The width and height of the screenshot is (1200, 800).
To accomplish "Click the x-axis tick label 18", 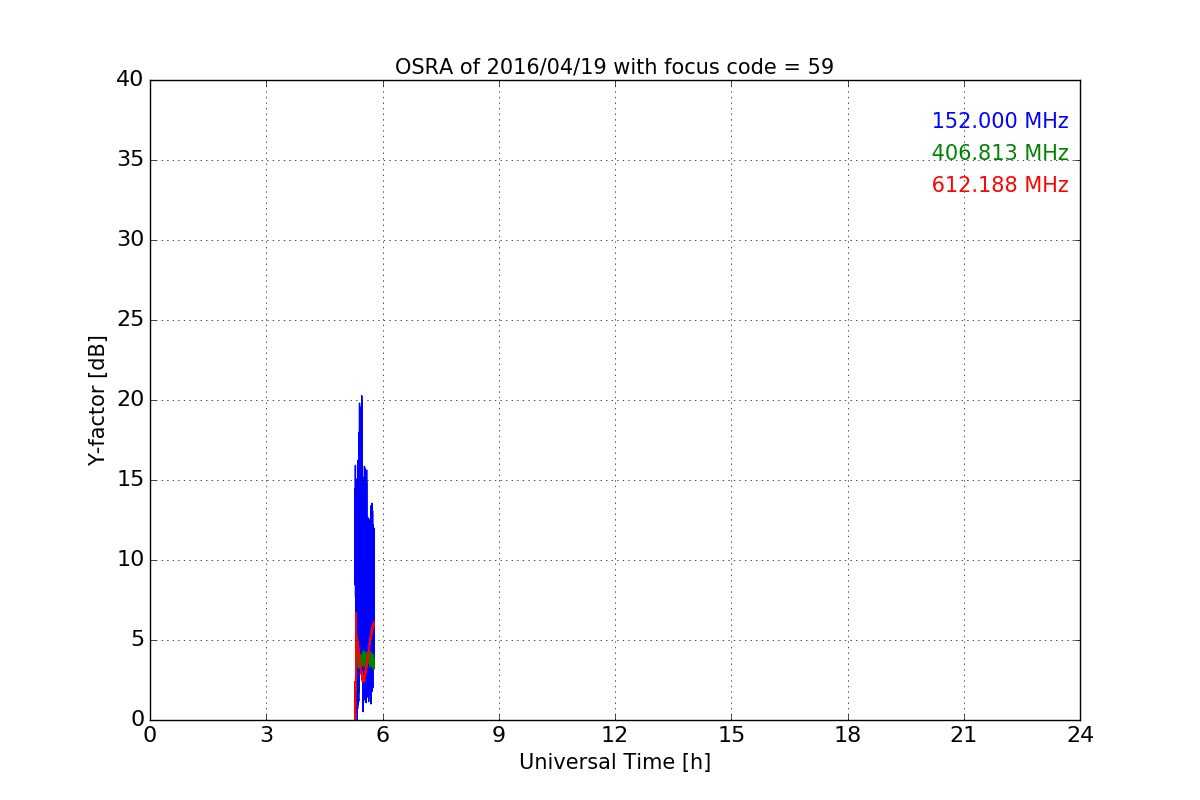I will (x=848, y=735).
